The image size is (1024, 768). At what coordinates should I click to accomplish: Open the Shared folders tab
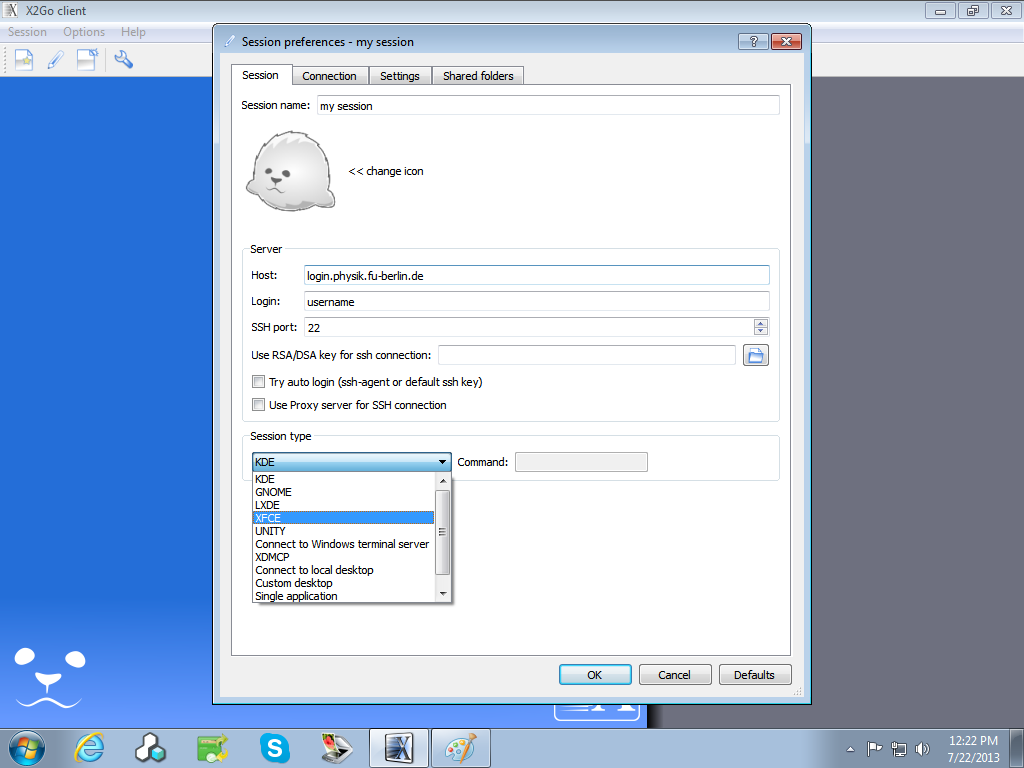pyautogui.click(x=478, y=76)
